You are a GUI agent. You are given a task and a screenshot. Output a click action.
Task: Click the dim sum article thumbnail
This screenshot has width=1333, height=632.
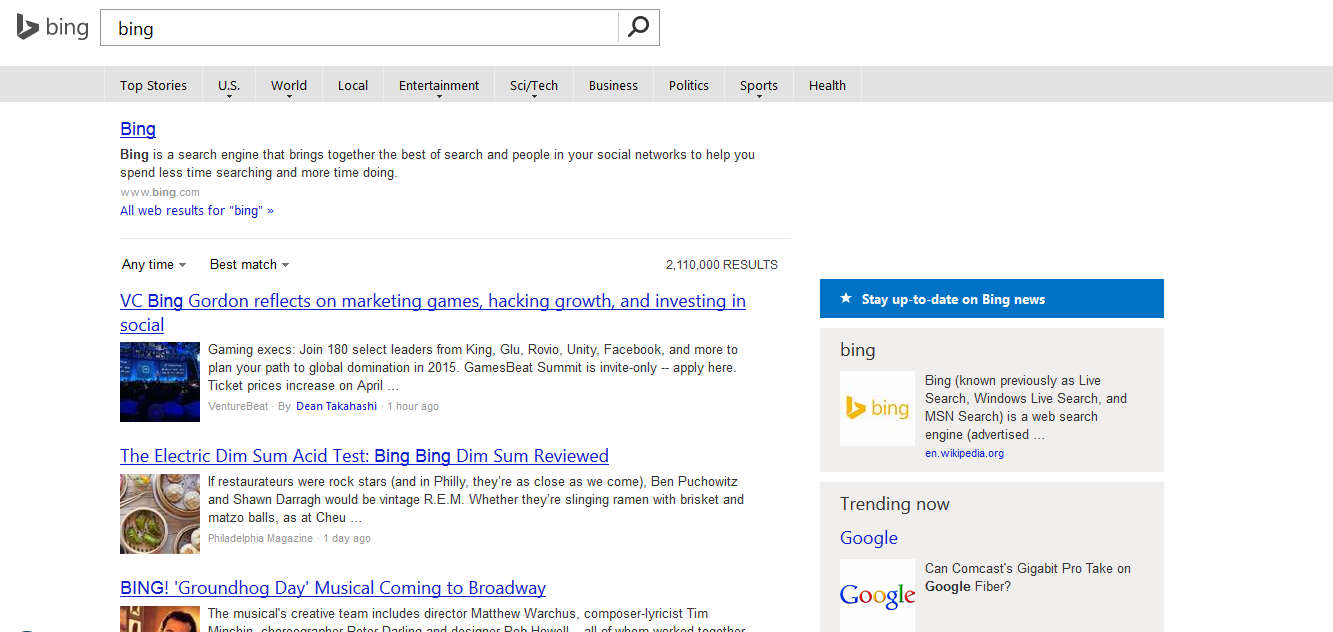pyautogui.click(x=159, y=513)
